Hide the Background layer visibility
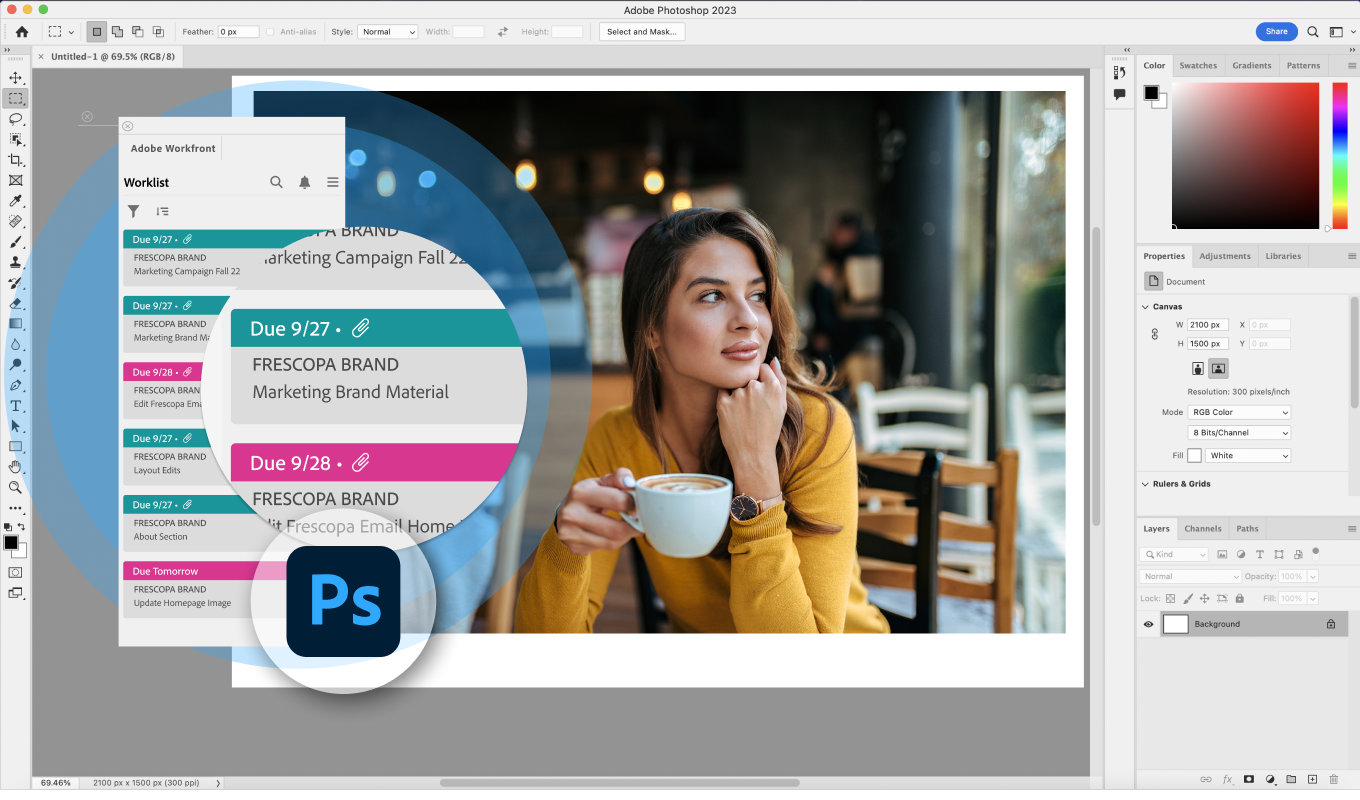Screen dimensions: 1360x800 (1148, 624)
